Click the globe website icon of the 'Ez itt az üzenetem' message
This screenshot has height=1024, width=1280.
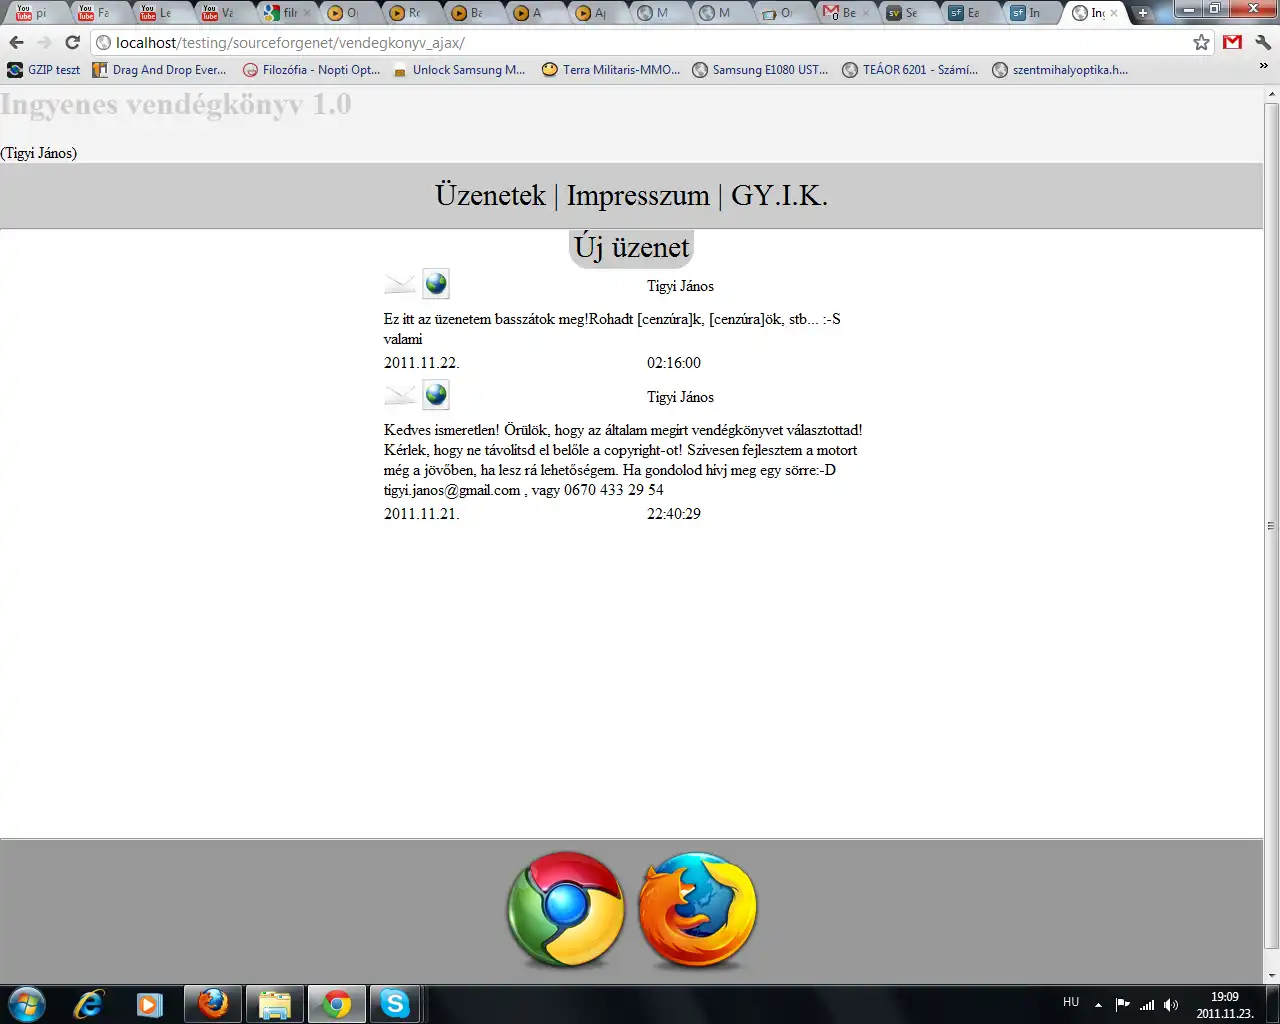[436, 284]
